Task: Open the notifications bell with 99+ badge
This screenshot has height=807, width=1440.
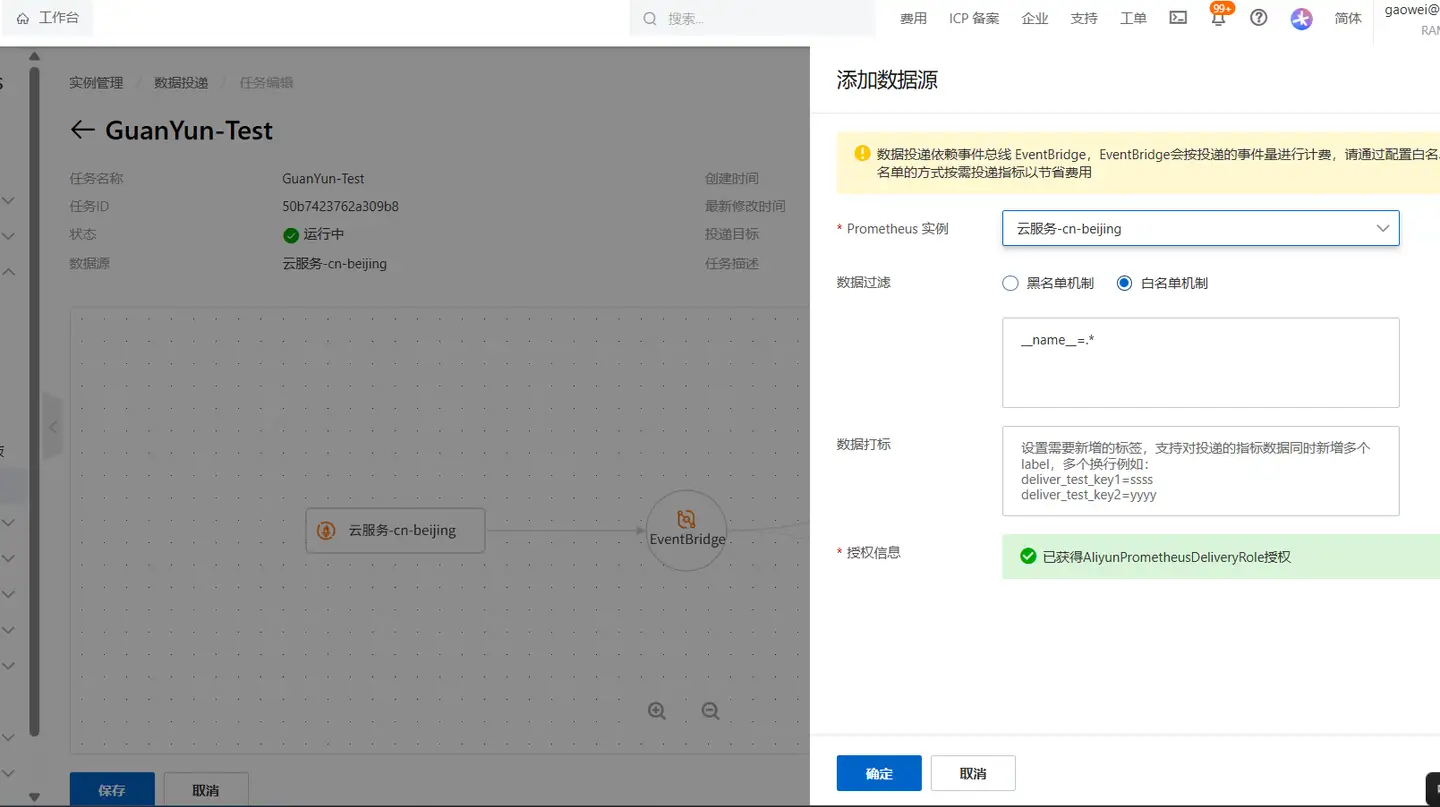Action: 1218,17
